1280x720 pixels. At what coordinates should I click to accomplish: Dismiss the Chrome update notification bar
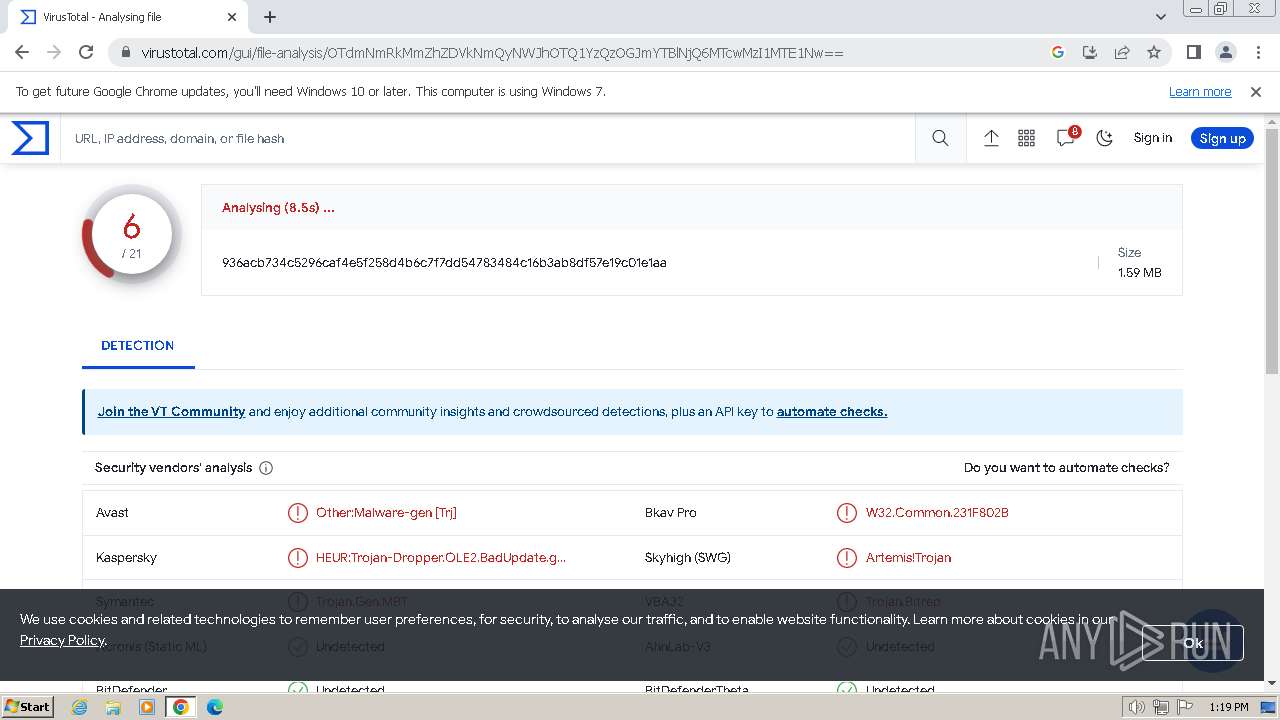click(x=1256, y=91)
